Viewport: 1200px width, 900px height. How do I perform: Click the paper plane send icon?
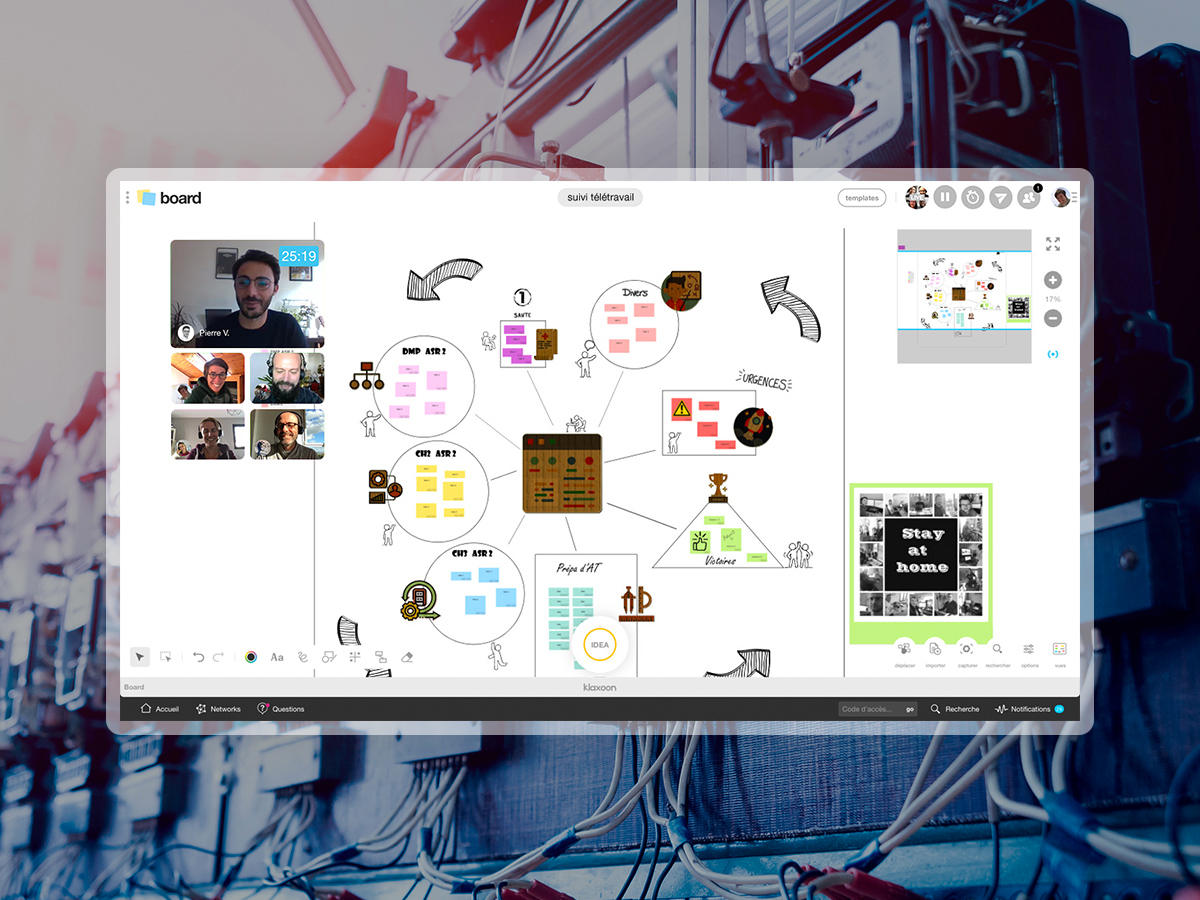point(1001,197)
